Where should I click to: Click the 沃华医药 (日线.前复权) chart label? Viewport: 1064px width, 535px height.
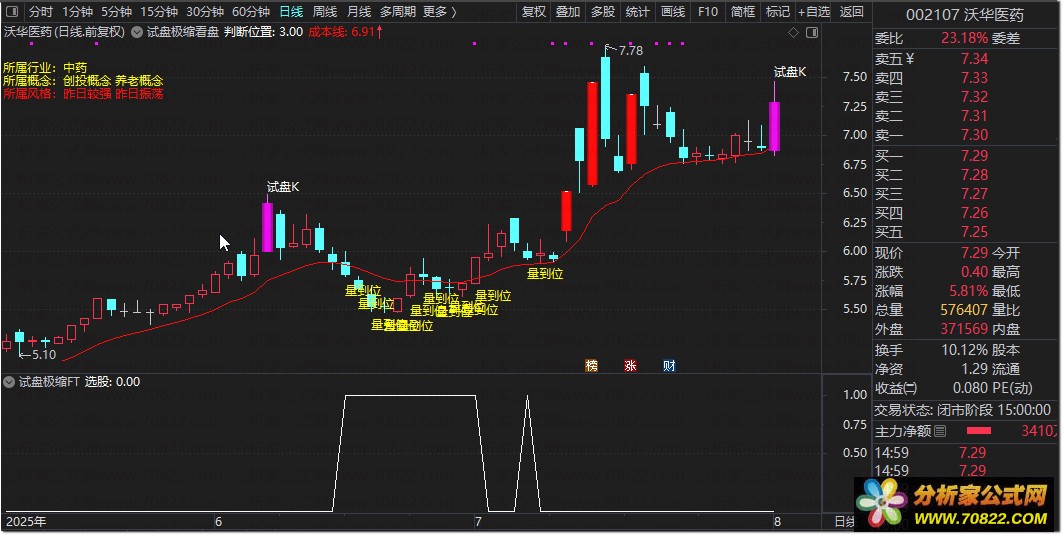click(x=64, y=32)
